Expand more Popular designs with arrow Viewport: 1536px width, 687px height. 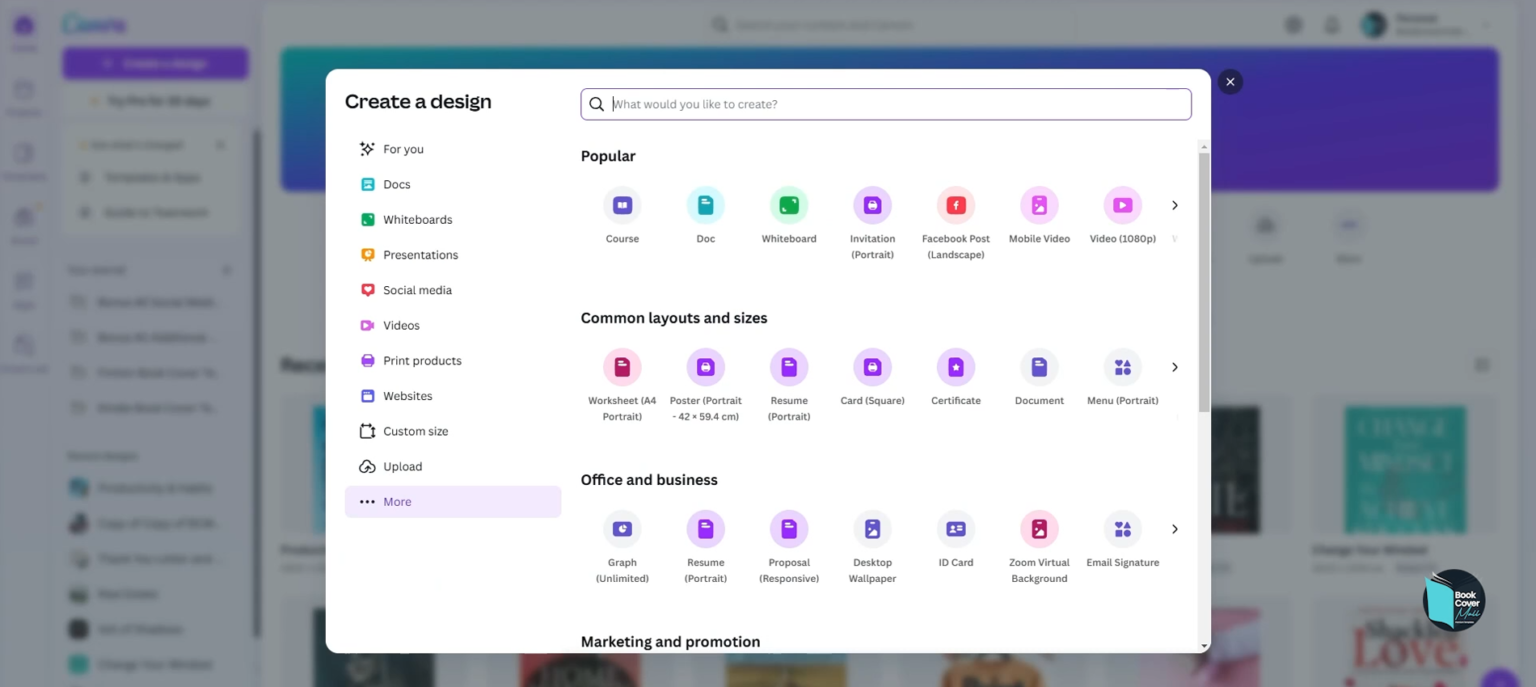[x=1175, y=206]
